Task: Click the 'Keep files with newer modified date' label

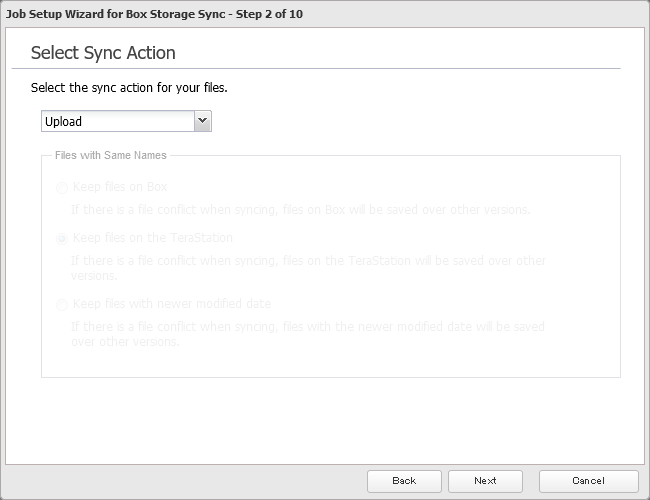Action: pyautogui.click(x=172, y=304)
